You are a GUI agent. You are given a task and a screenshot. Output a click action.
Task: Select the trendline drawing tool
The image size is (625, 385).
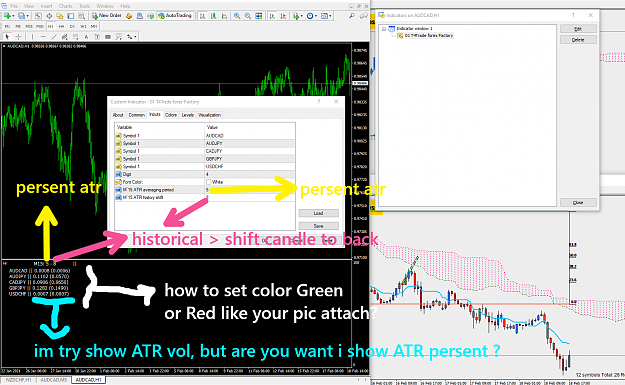click(54, 37)
